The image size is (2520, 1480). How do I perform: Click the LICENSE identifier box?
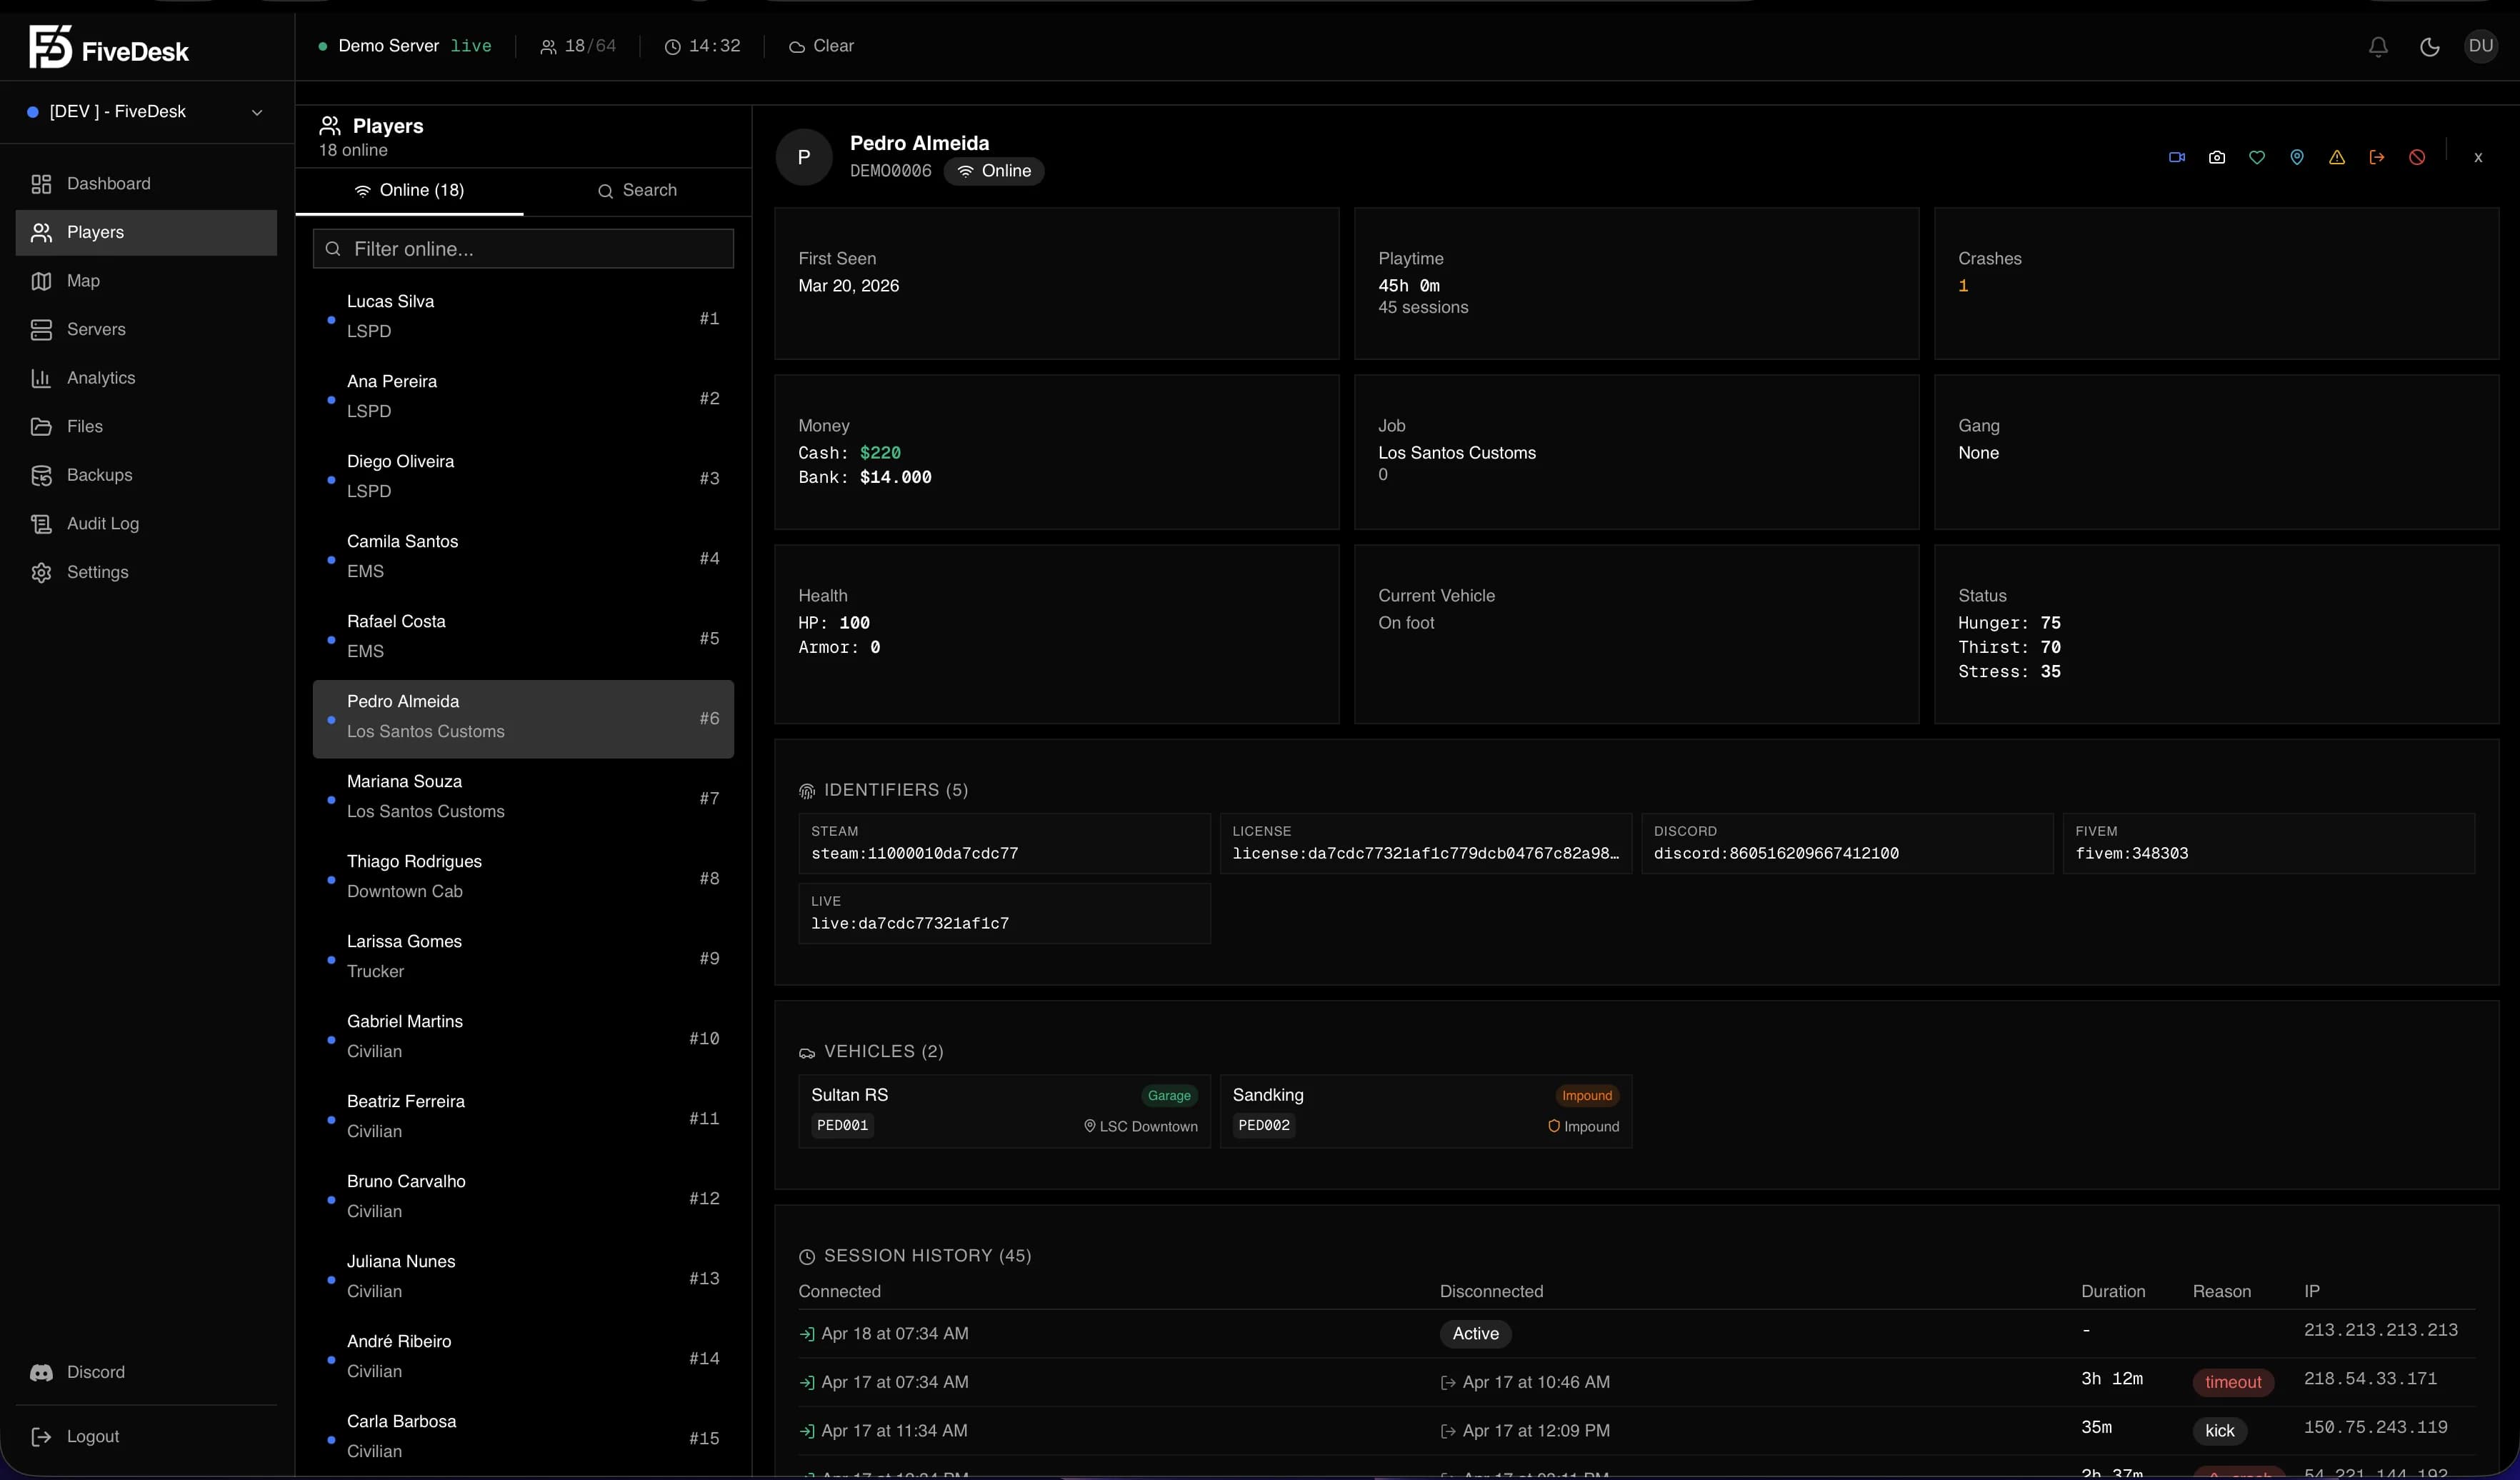pos(1426,844)
